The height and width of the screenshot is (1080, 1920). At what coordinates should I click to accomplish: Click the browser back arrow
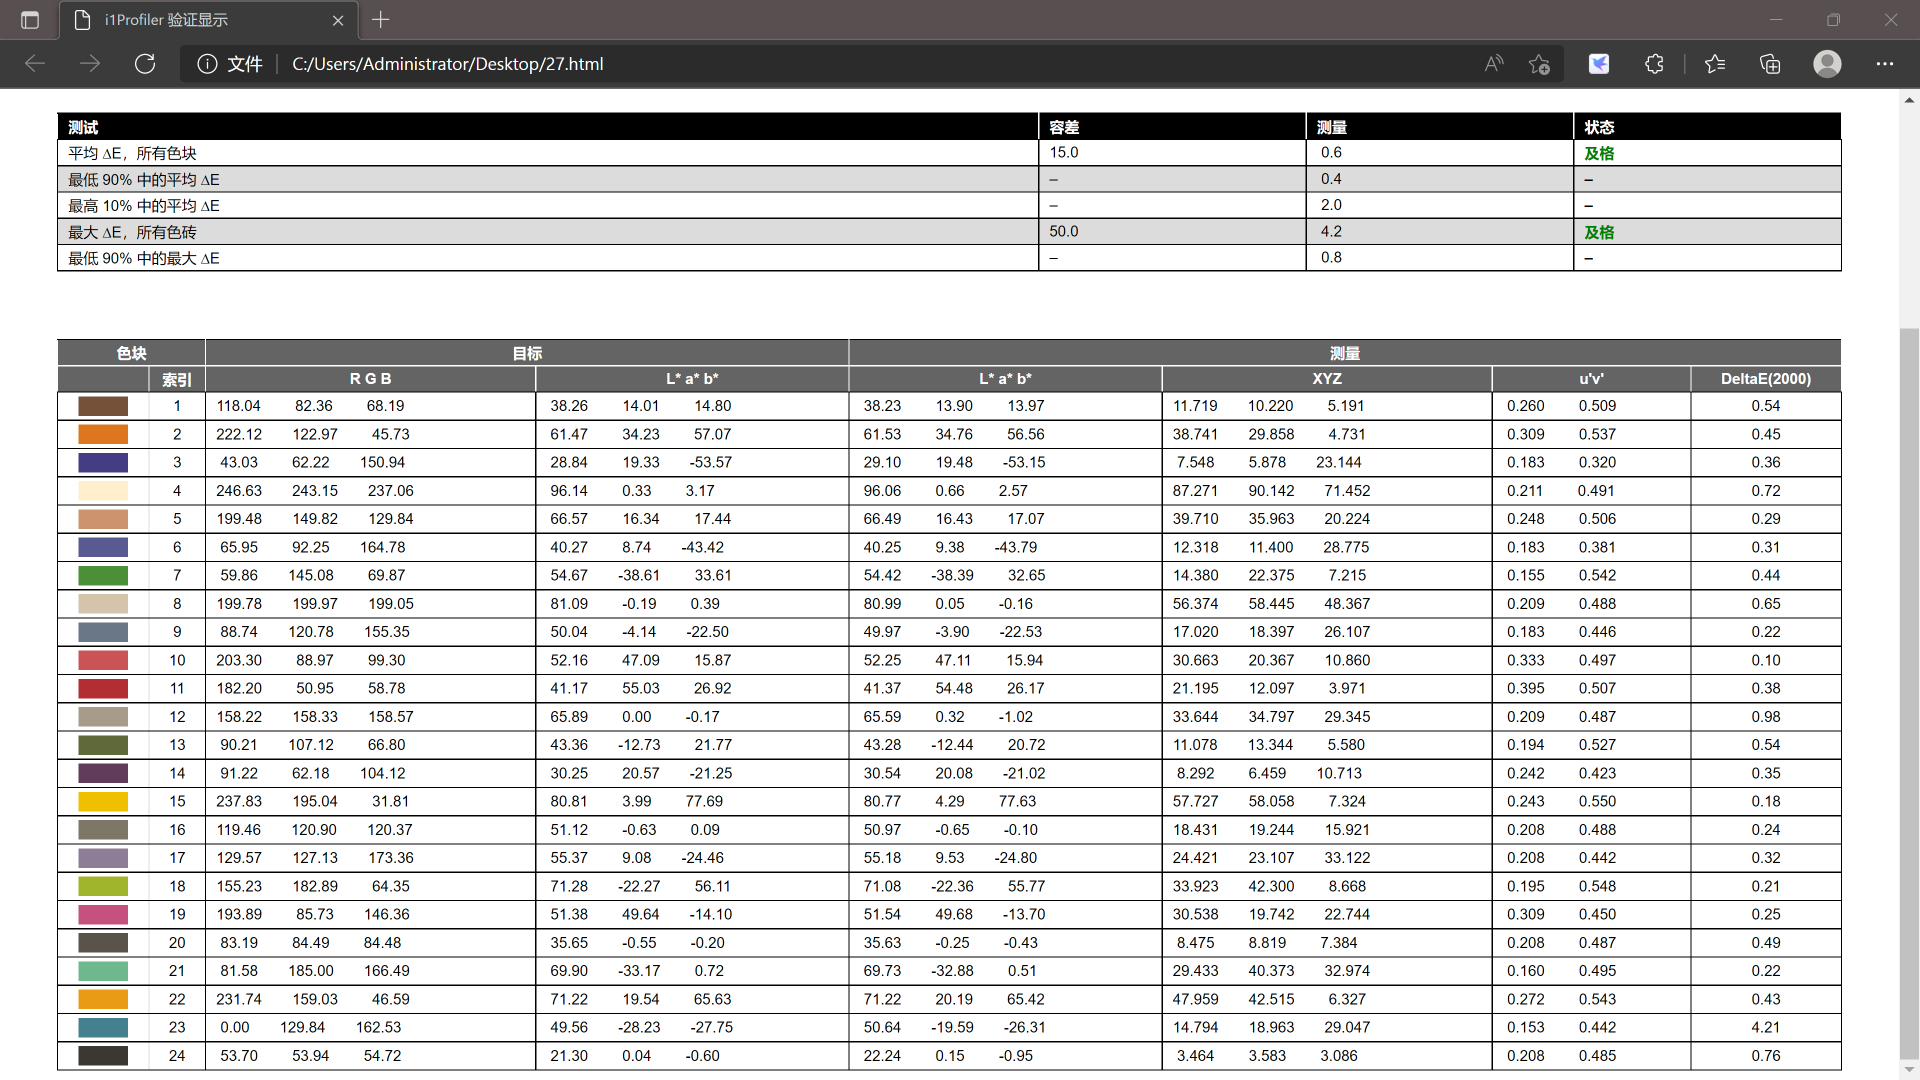[x=35, y=64]
